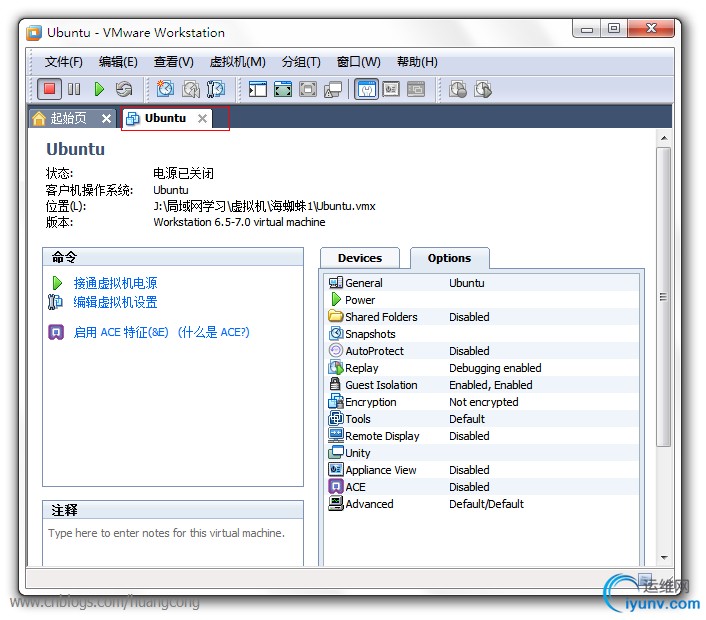Select the Replay option row
Image resolution: width=706 pixels, height=620 pixels.
481,368
